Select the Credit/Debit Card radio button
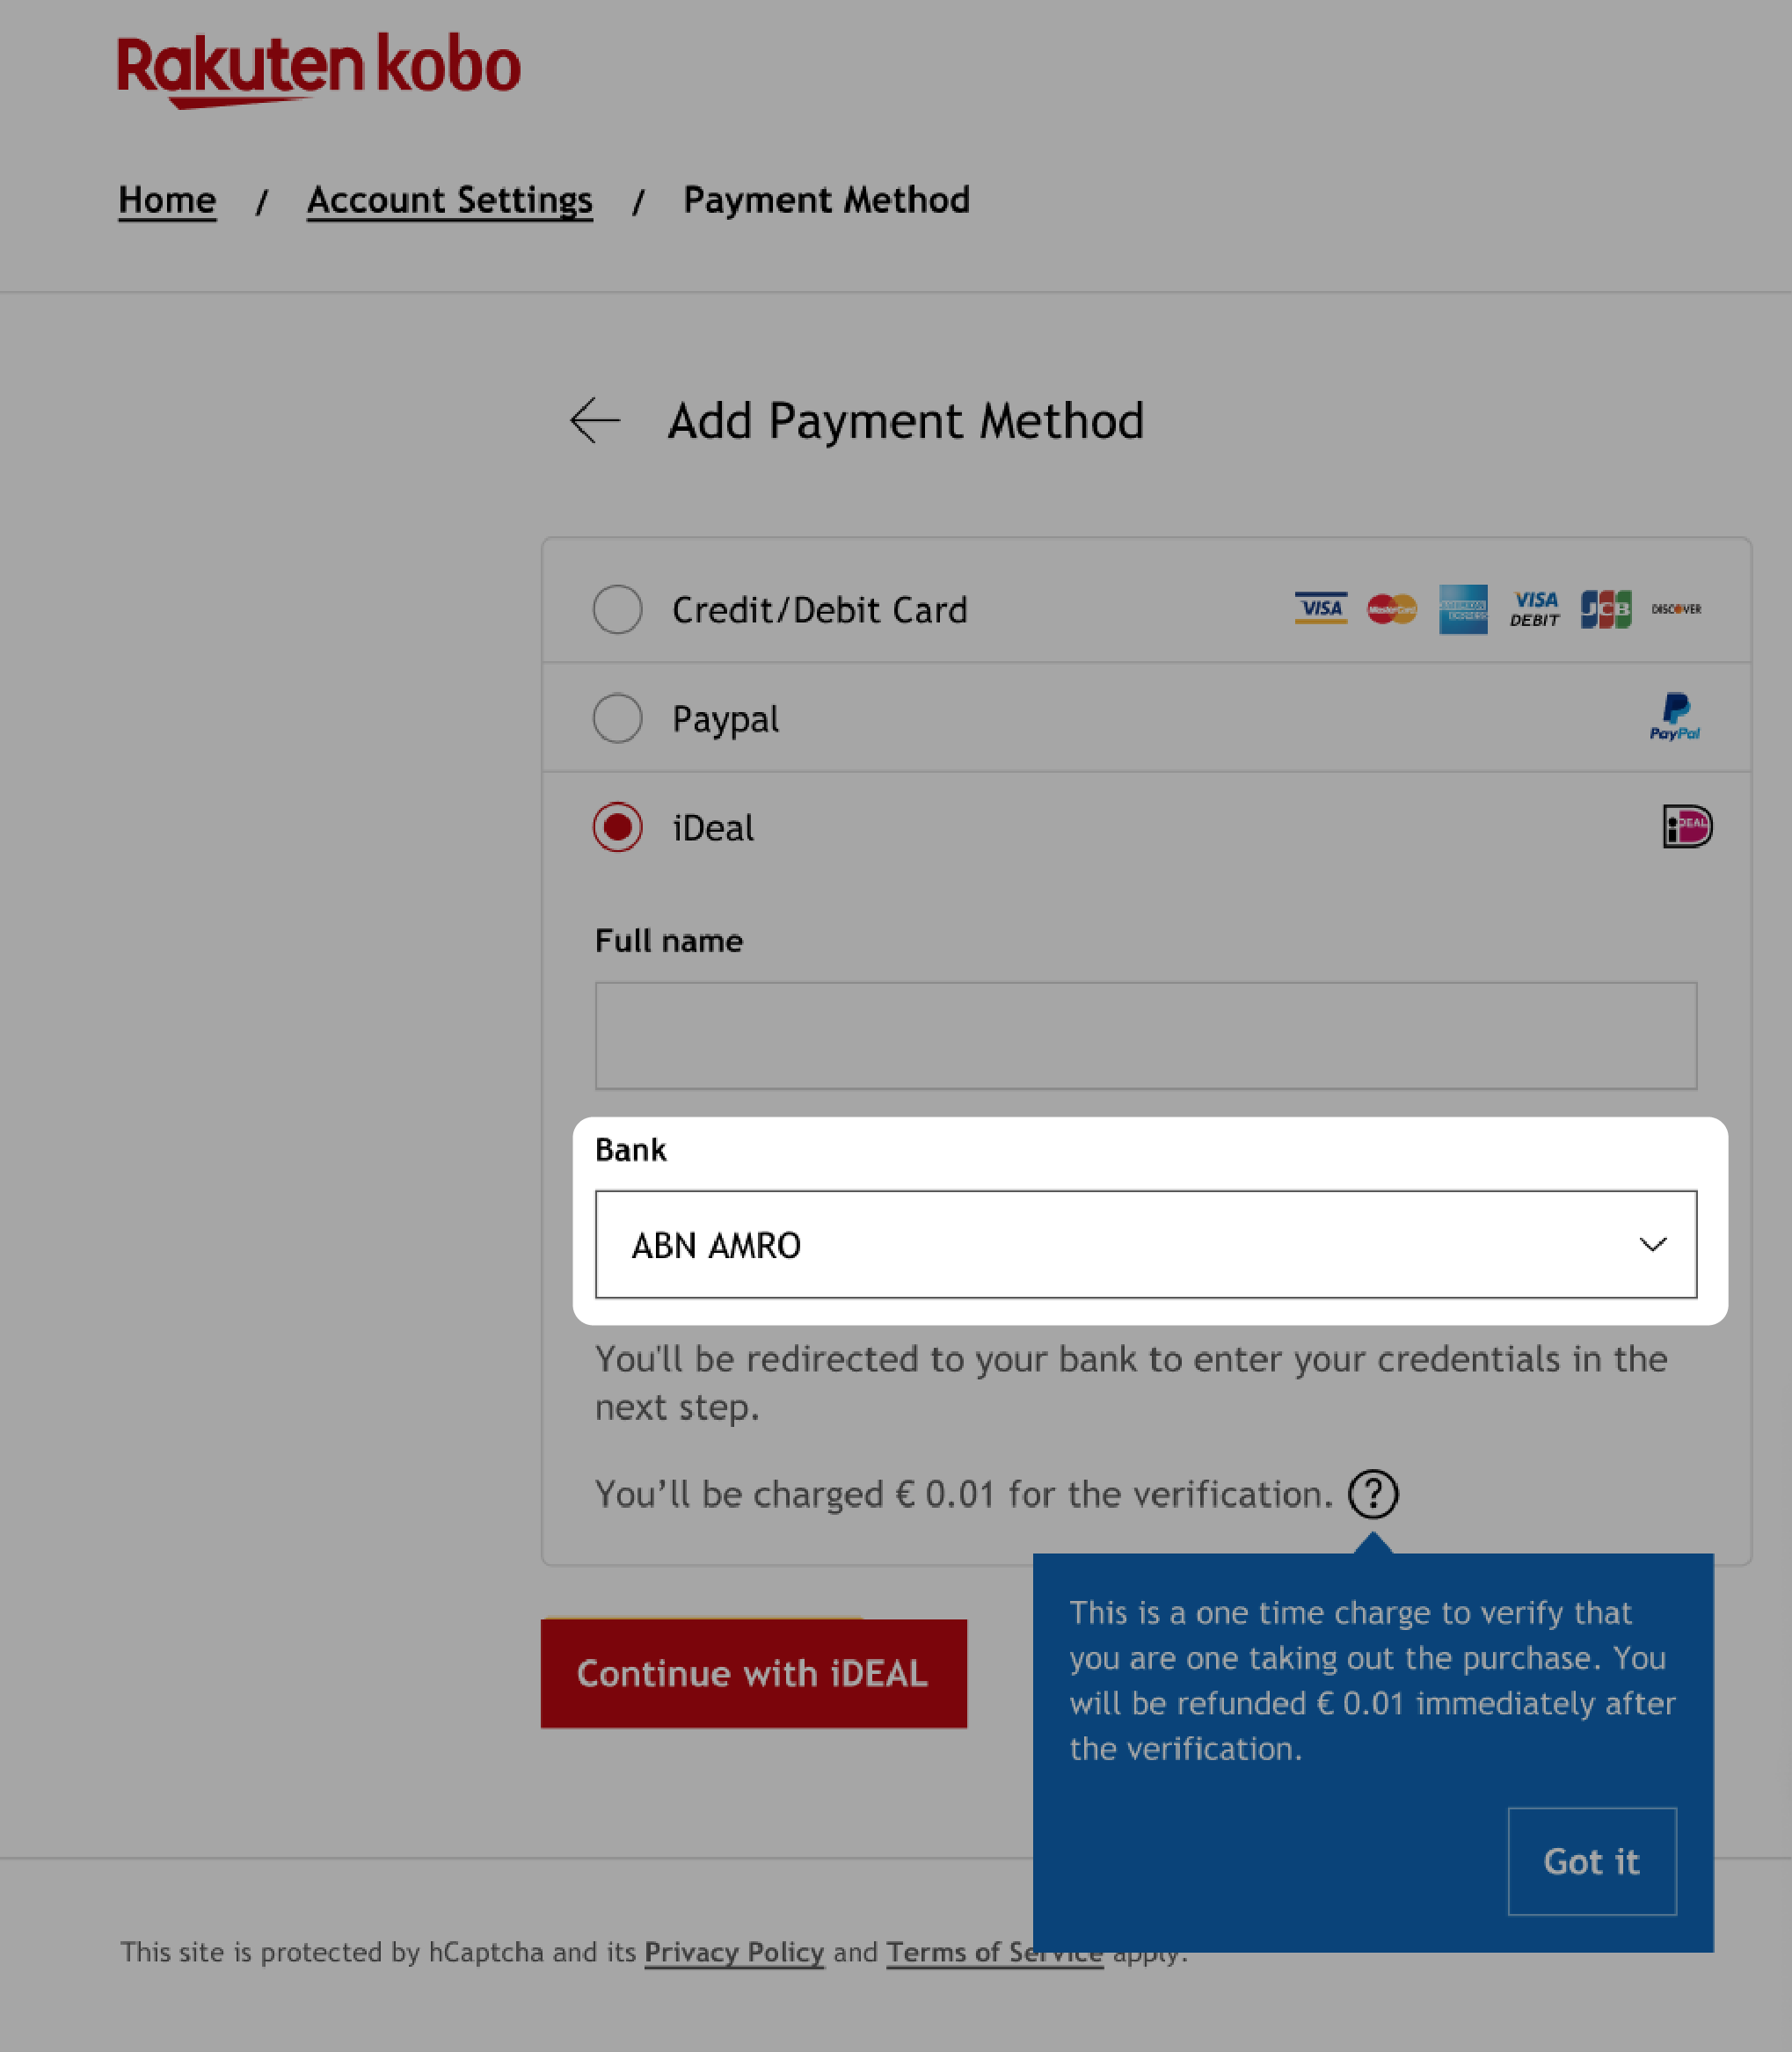 point(617,609)
